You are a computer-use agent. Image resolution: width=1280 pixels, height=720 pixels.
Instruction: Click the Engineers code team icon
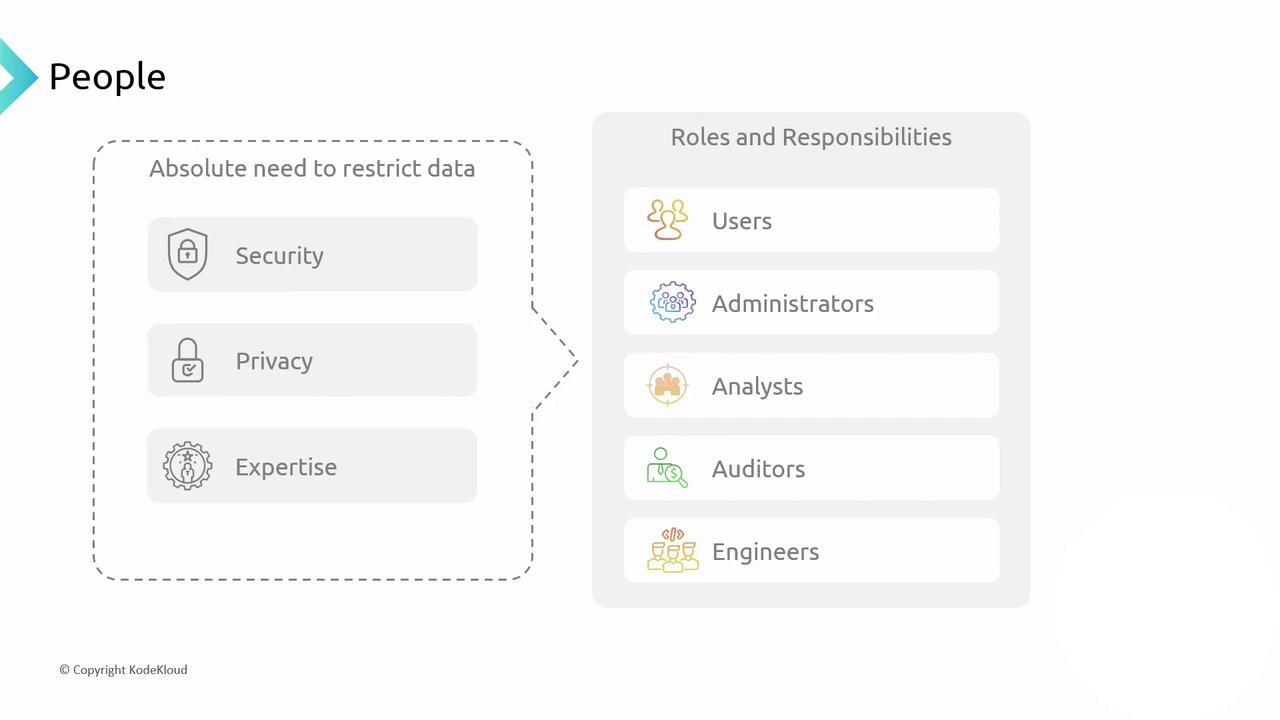click(x=672, y=551)
